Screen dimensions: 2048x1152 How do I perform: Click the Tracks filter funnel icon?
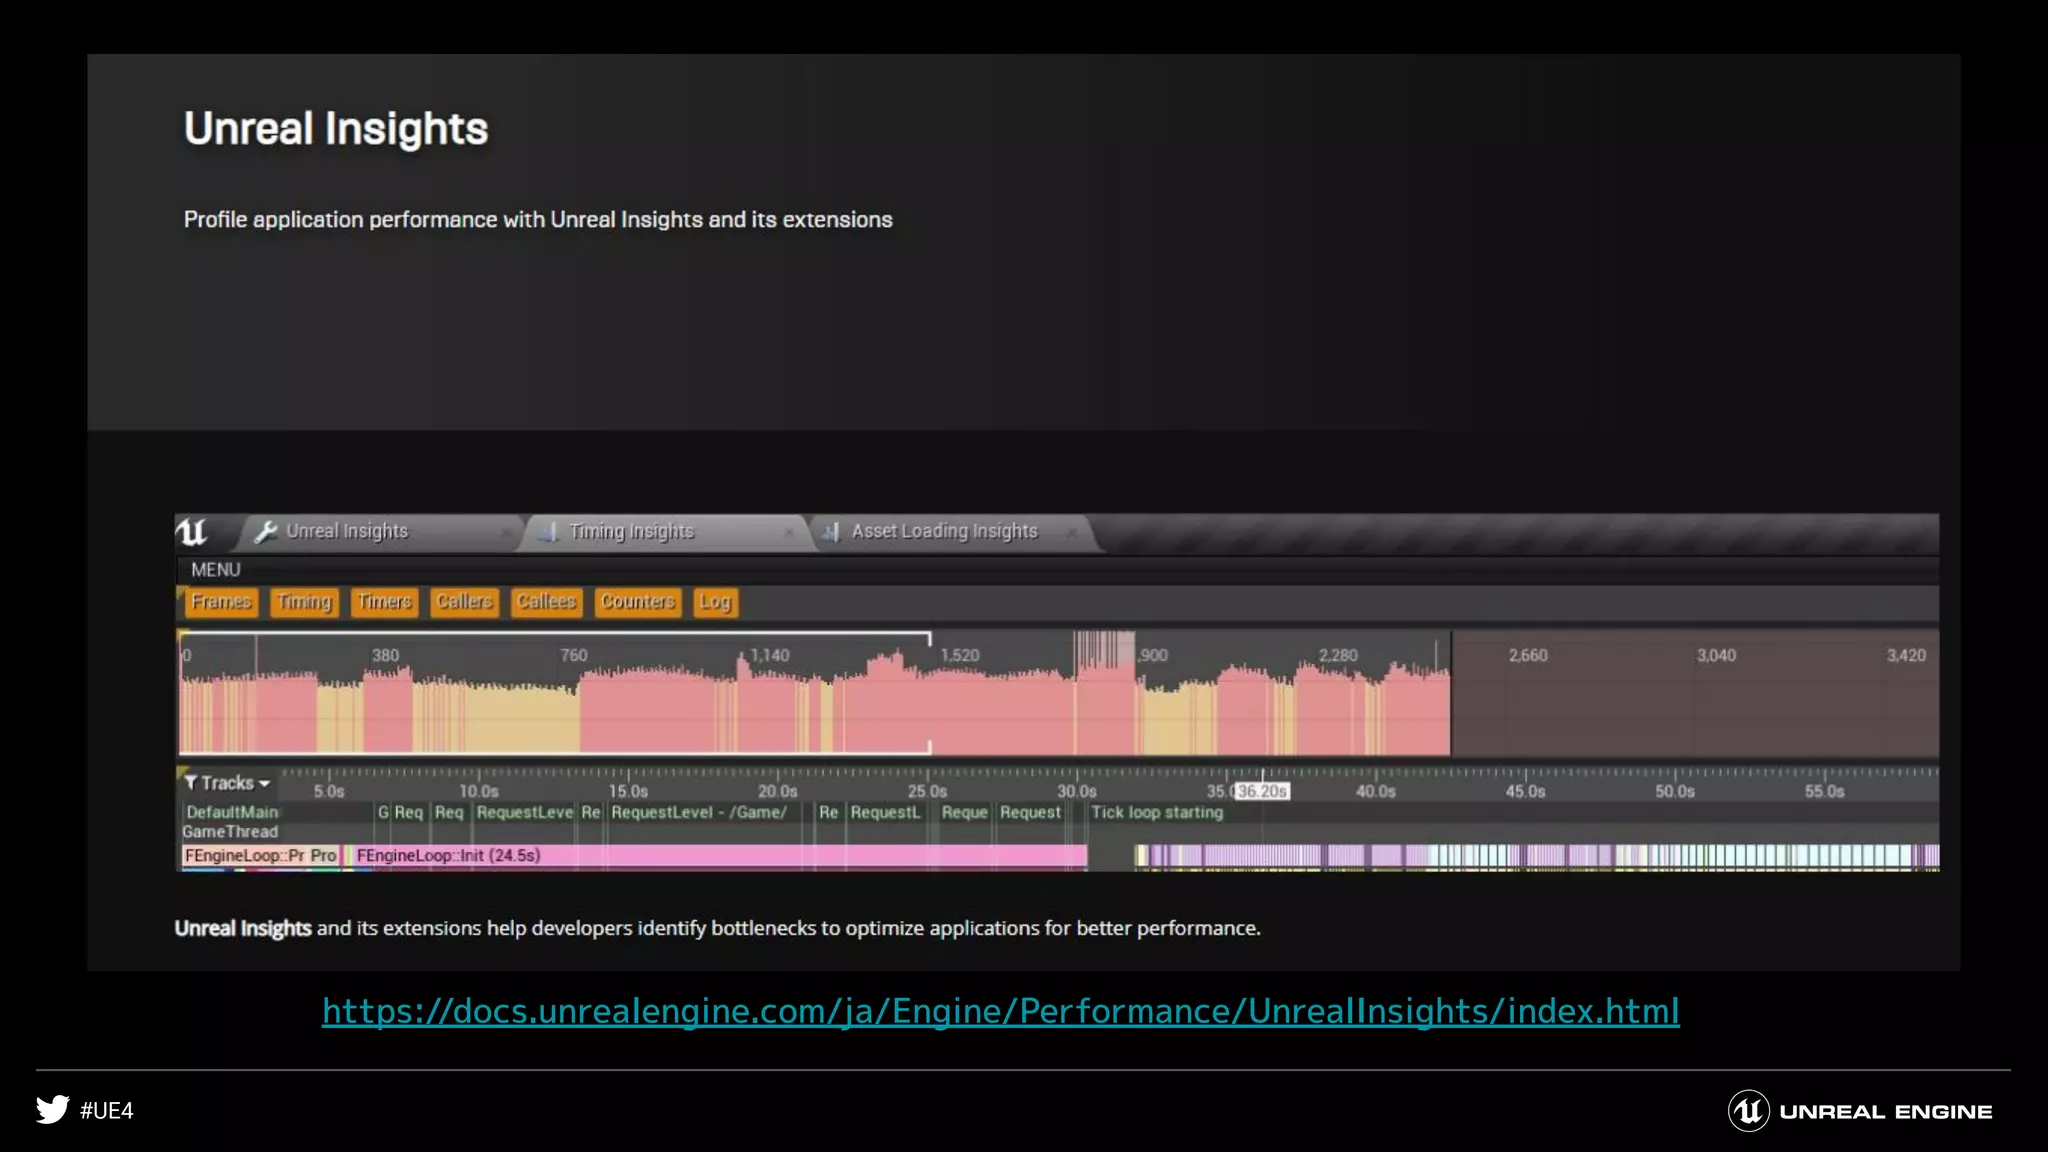coord(190,783)
